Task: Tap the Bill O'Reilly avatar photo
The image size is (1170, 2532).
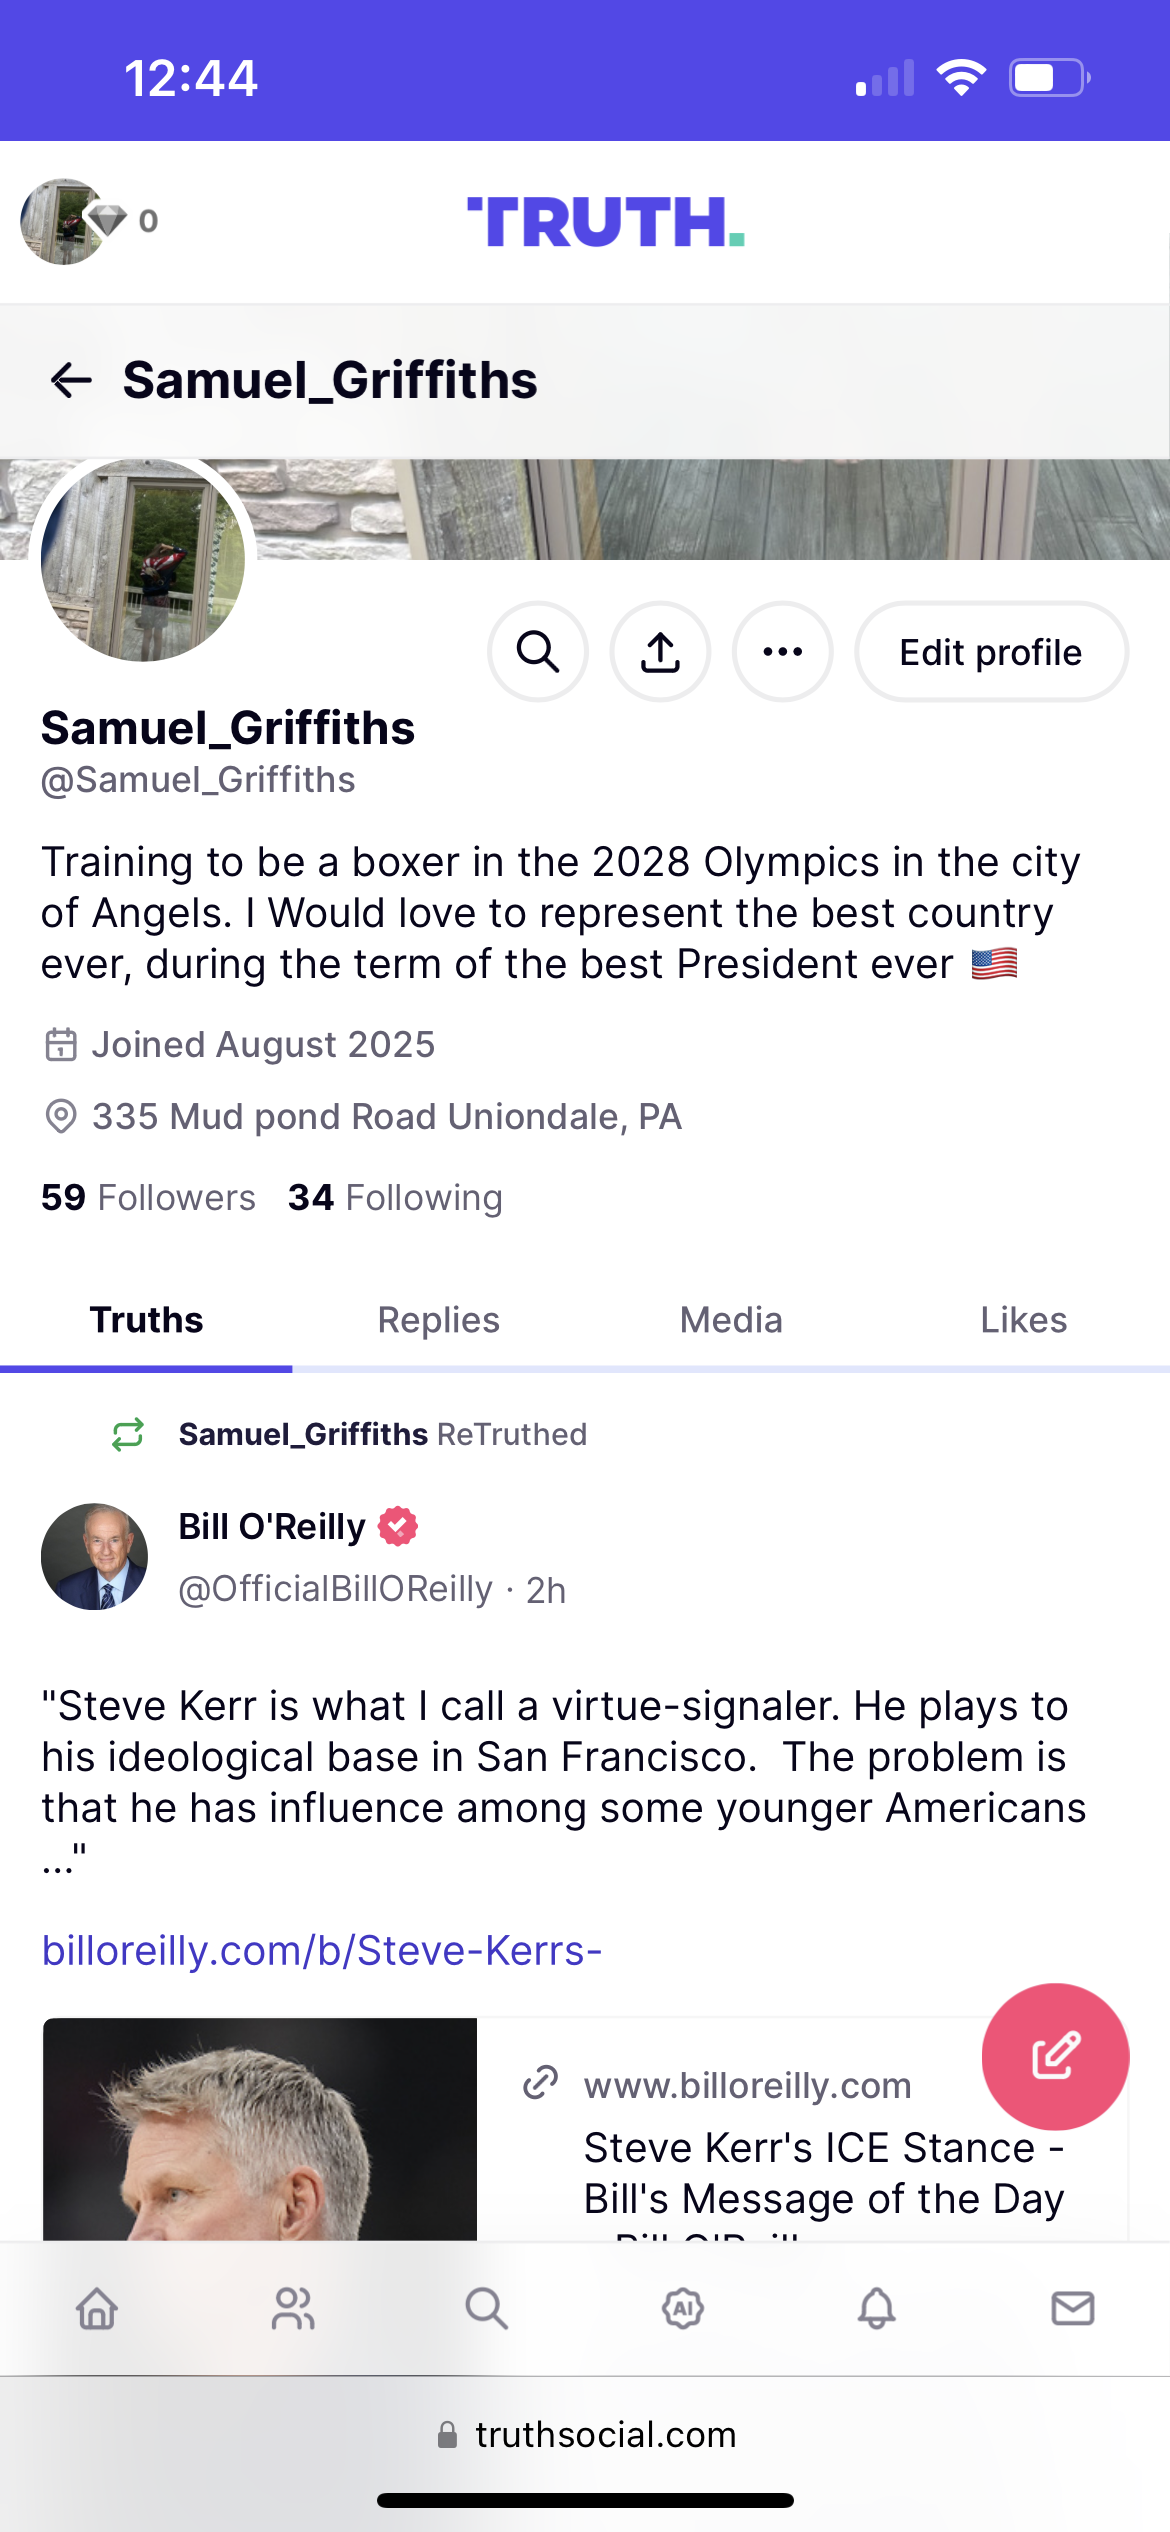Action: (94, 1556)
